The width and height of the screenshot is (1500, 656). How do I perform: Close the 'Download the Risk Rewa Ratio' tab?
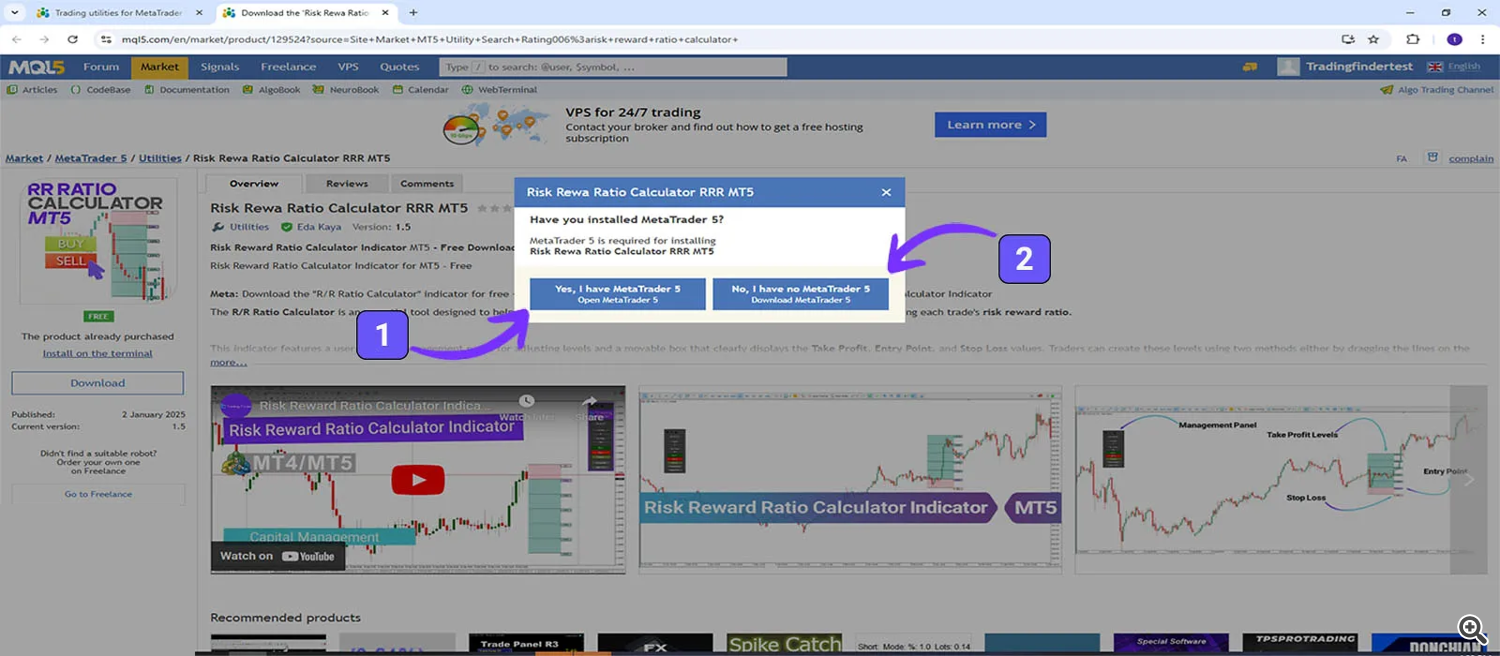click(387, 13)
